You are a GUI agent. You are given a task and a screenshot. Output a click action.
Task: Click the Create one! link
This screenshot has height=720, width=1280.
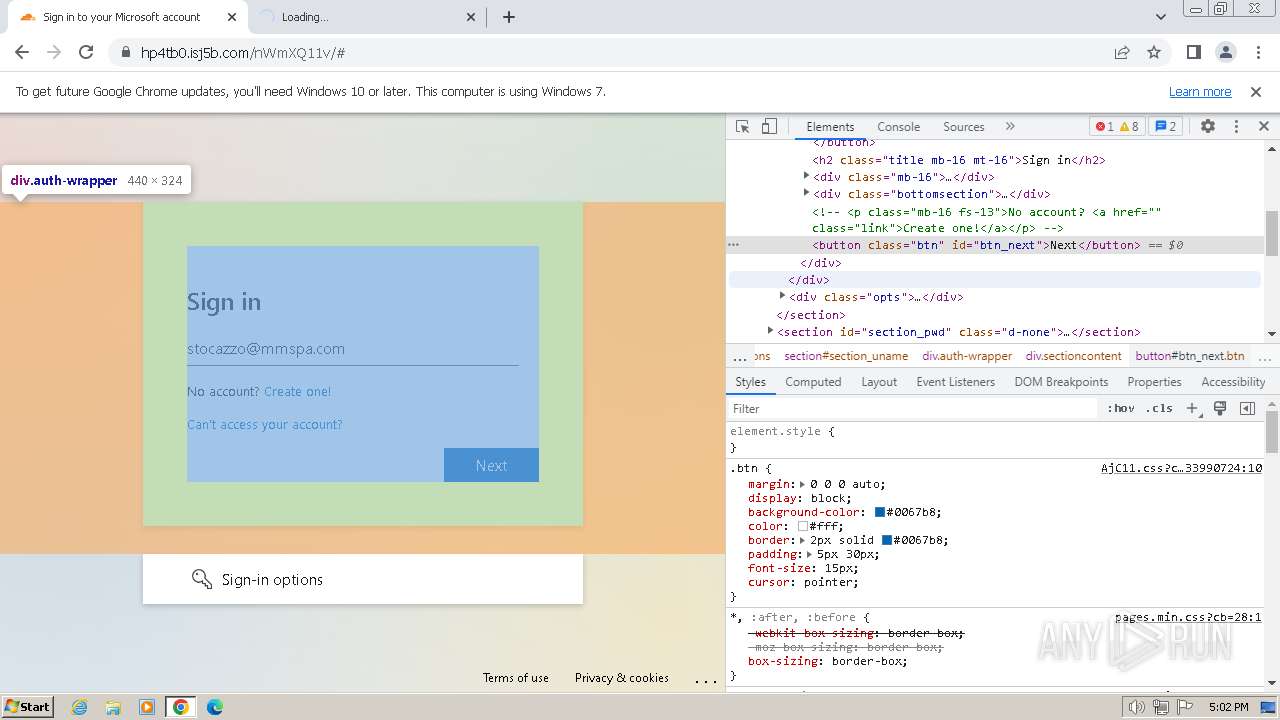297,391
